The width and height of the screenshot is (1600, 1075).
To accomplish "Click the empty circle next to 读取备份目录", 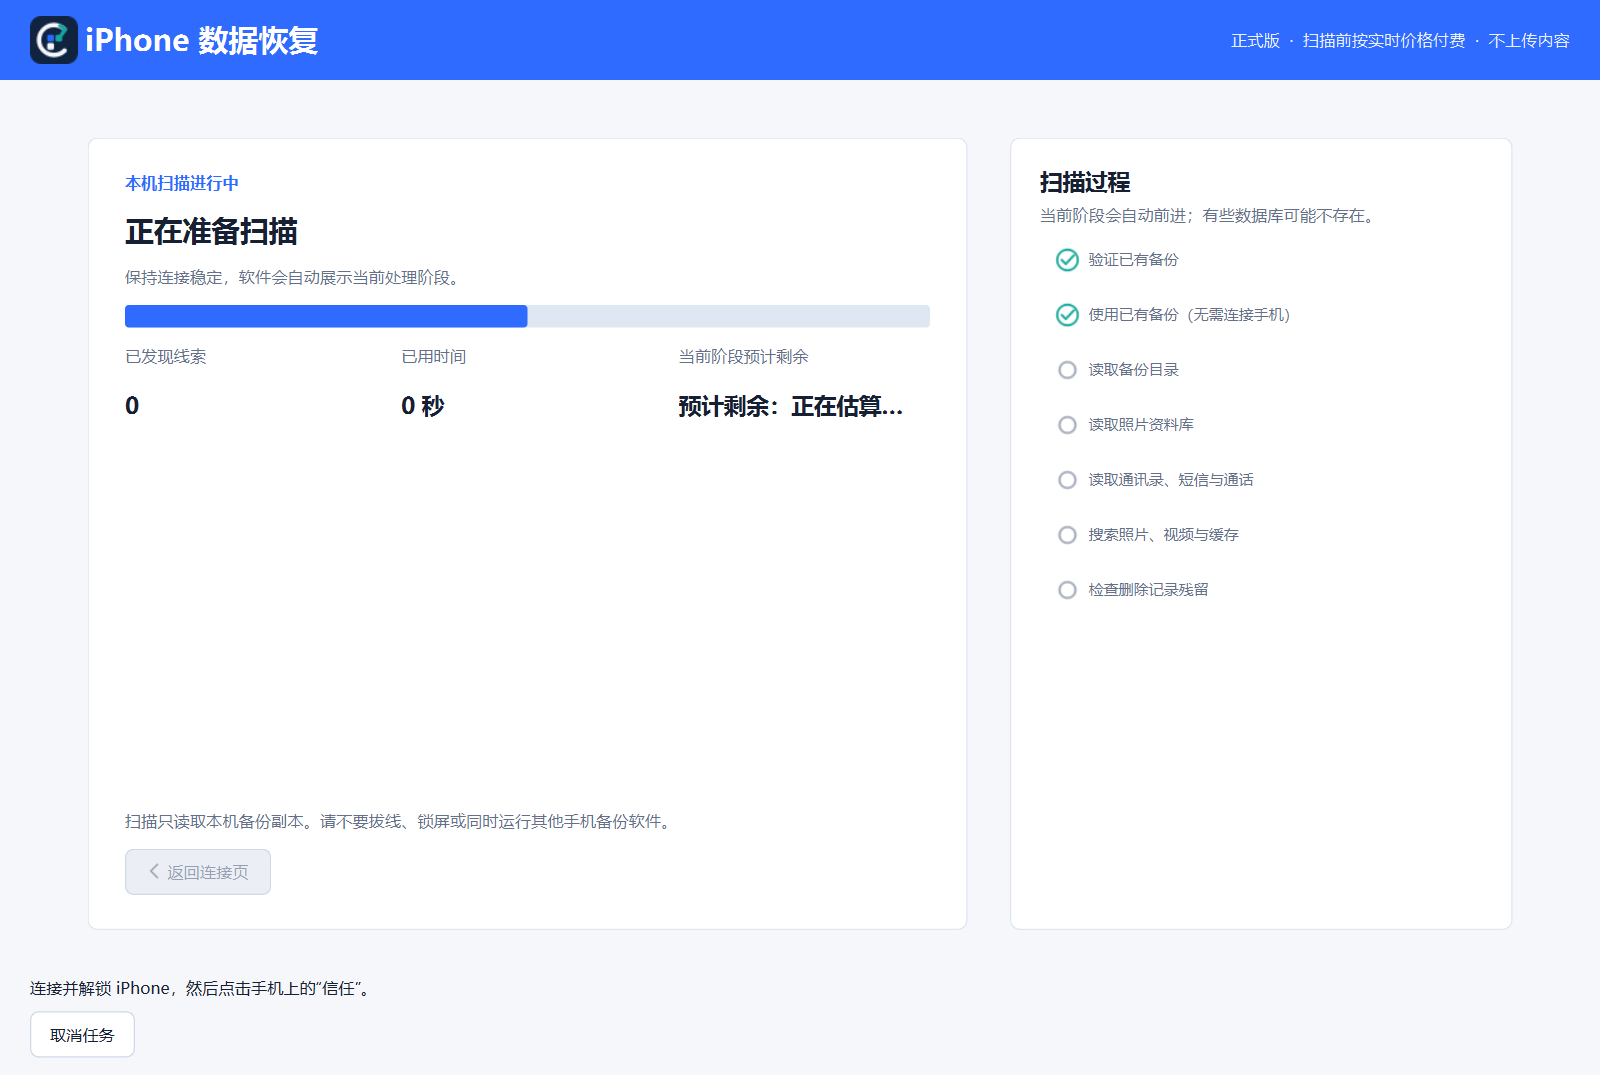I will 1067,370.
